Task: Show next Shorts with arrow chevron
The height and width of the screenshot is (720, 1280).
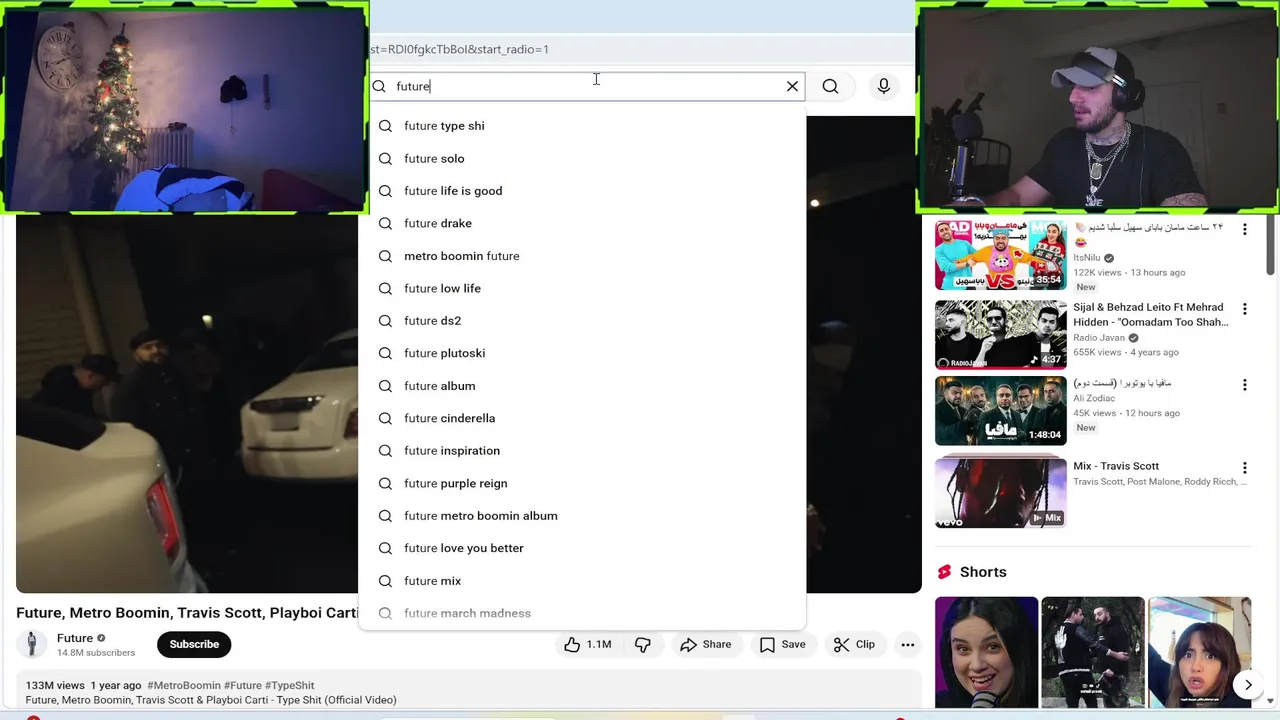Action: coord(1248,685)
